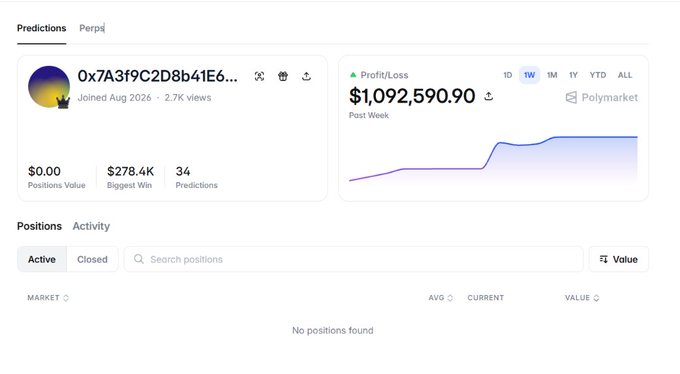Click the scan/QR icon beside wallet address
The width and height of the screenshot is (680, 374).
point(259,76)
